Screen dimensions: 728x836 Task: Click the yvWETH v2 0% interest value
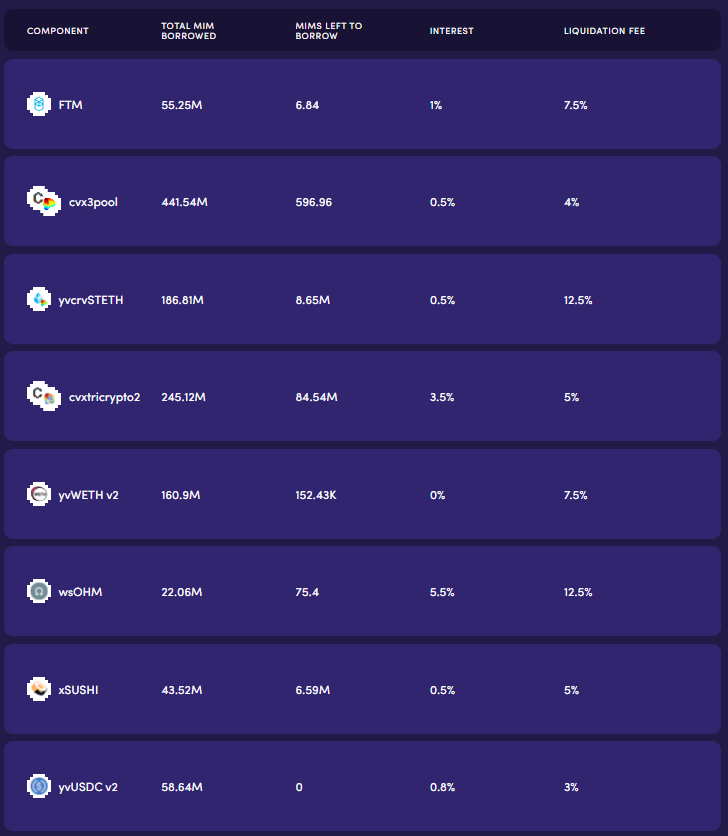pyautogui.click(x=437, y=495)
